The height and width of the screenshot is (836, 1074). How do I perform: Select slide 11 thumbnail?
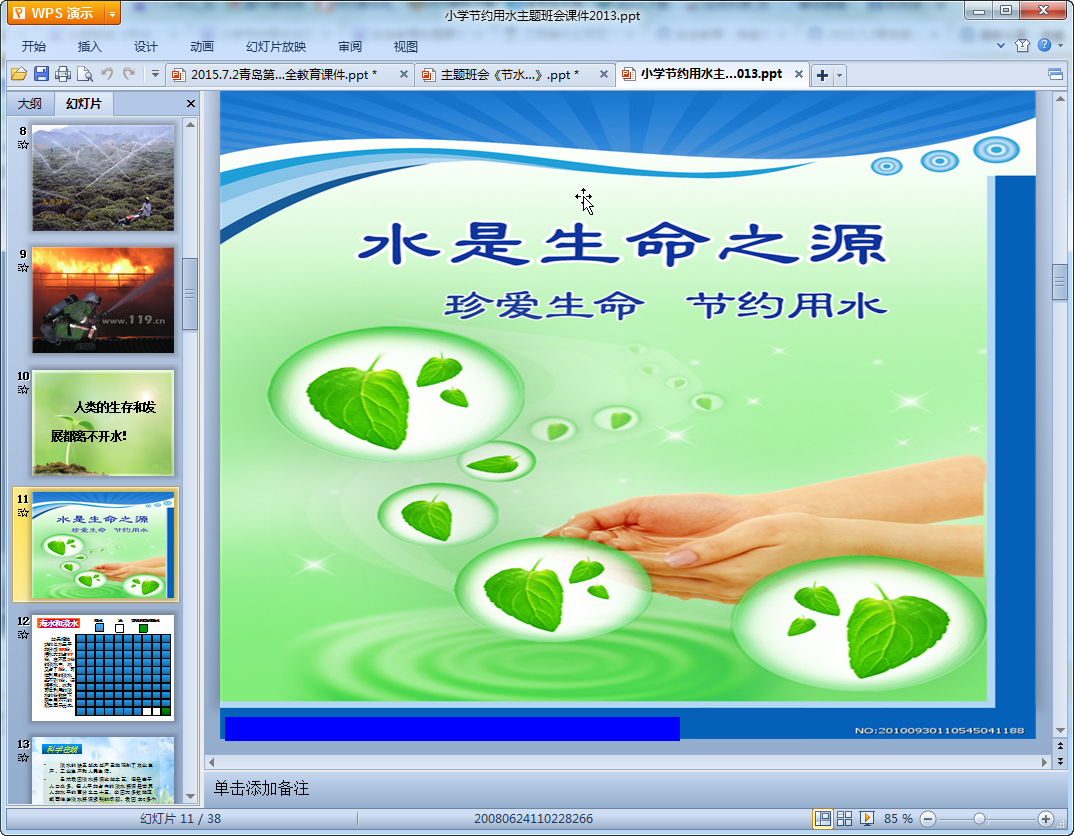(x=103, y=545)
